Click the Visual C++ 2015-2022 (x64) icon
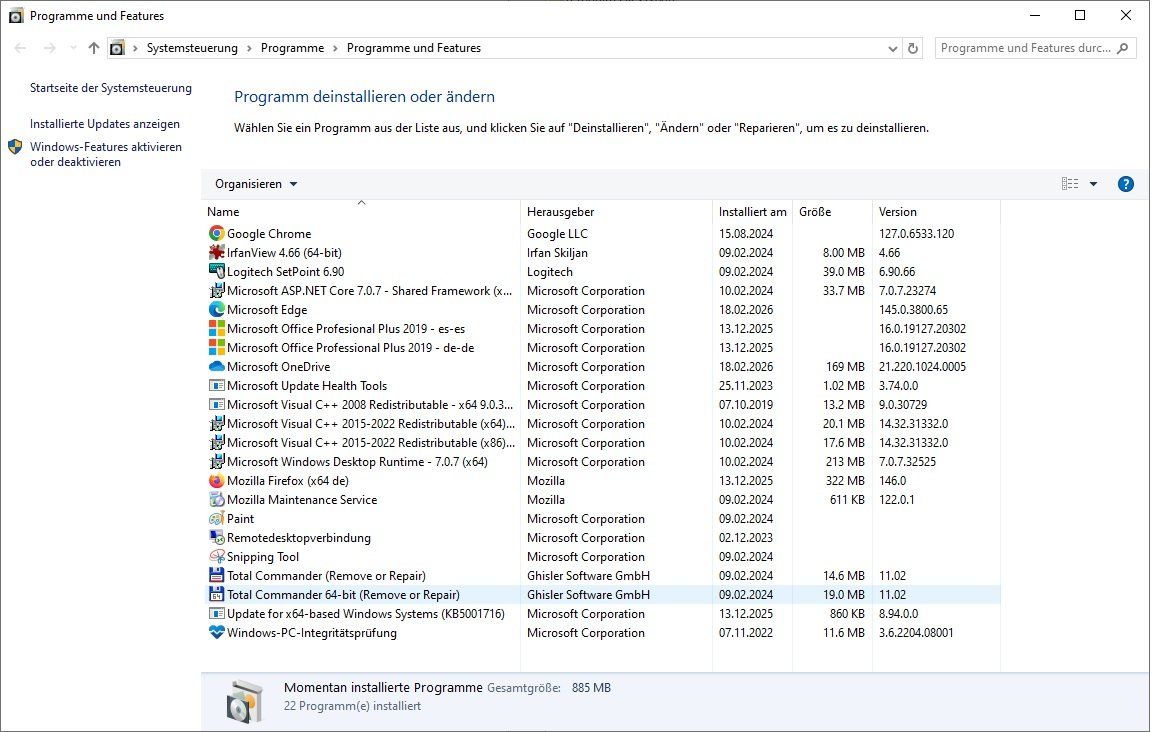 pyautogui.click(x=217, y=424)
